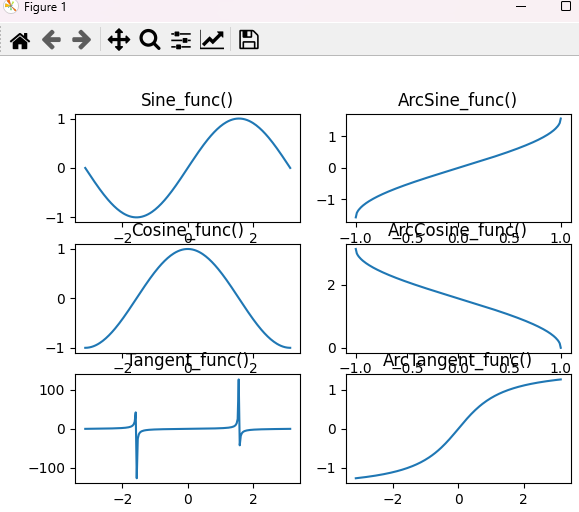
Task: Open the Edit axis and curve parameters tool
Action: tap(212, 39)
